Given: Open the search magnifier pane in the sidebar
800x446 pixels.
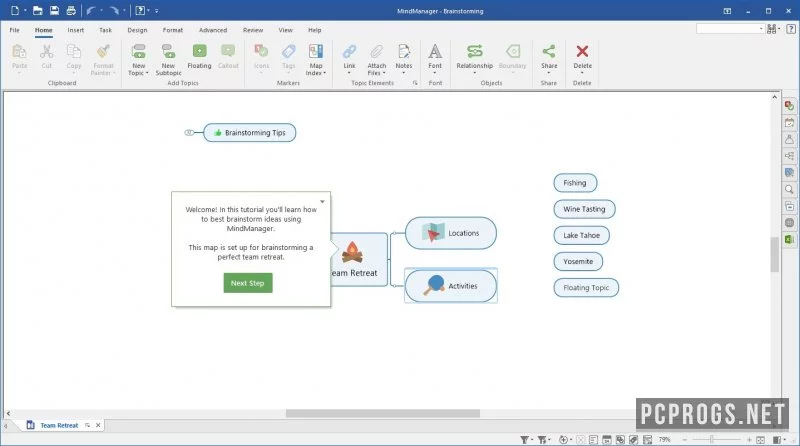Looking at the screenshot, I should 789,189.
